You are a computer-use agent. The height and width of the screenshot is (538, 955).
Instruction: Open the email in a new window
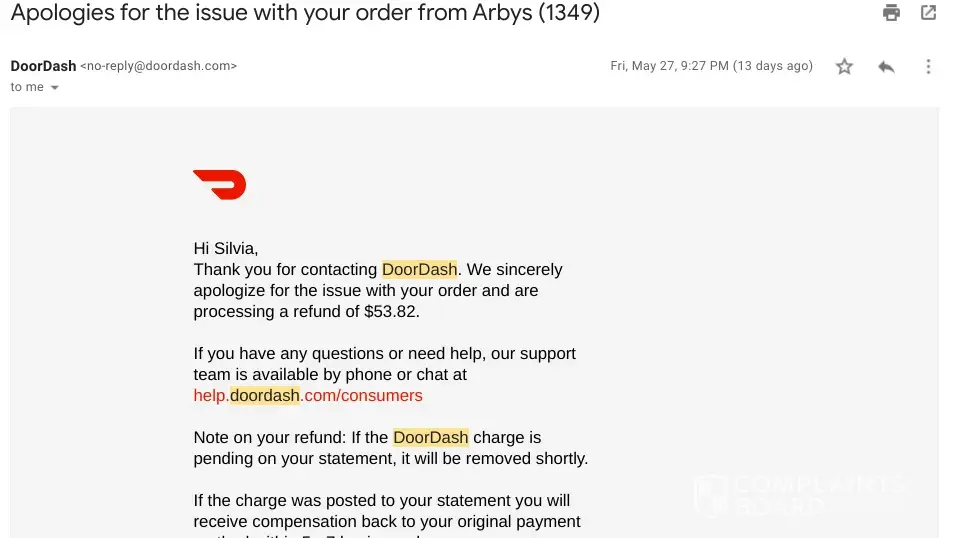click(x=929, y=13)
